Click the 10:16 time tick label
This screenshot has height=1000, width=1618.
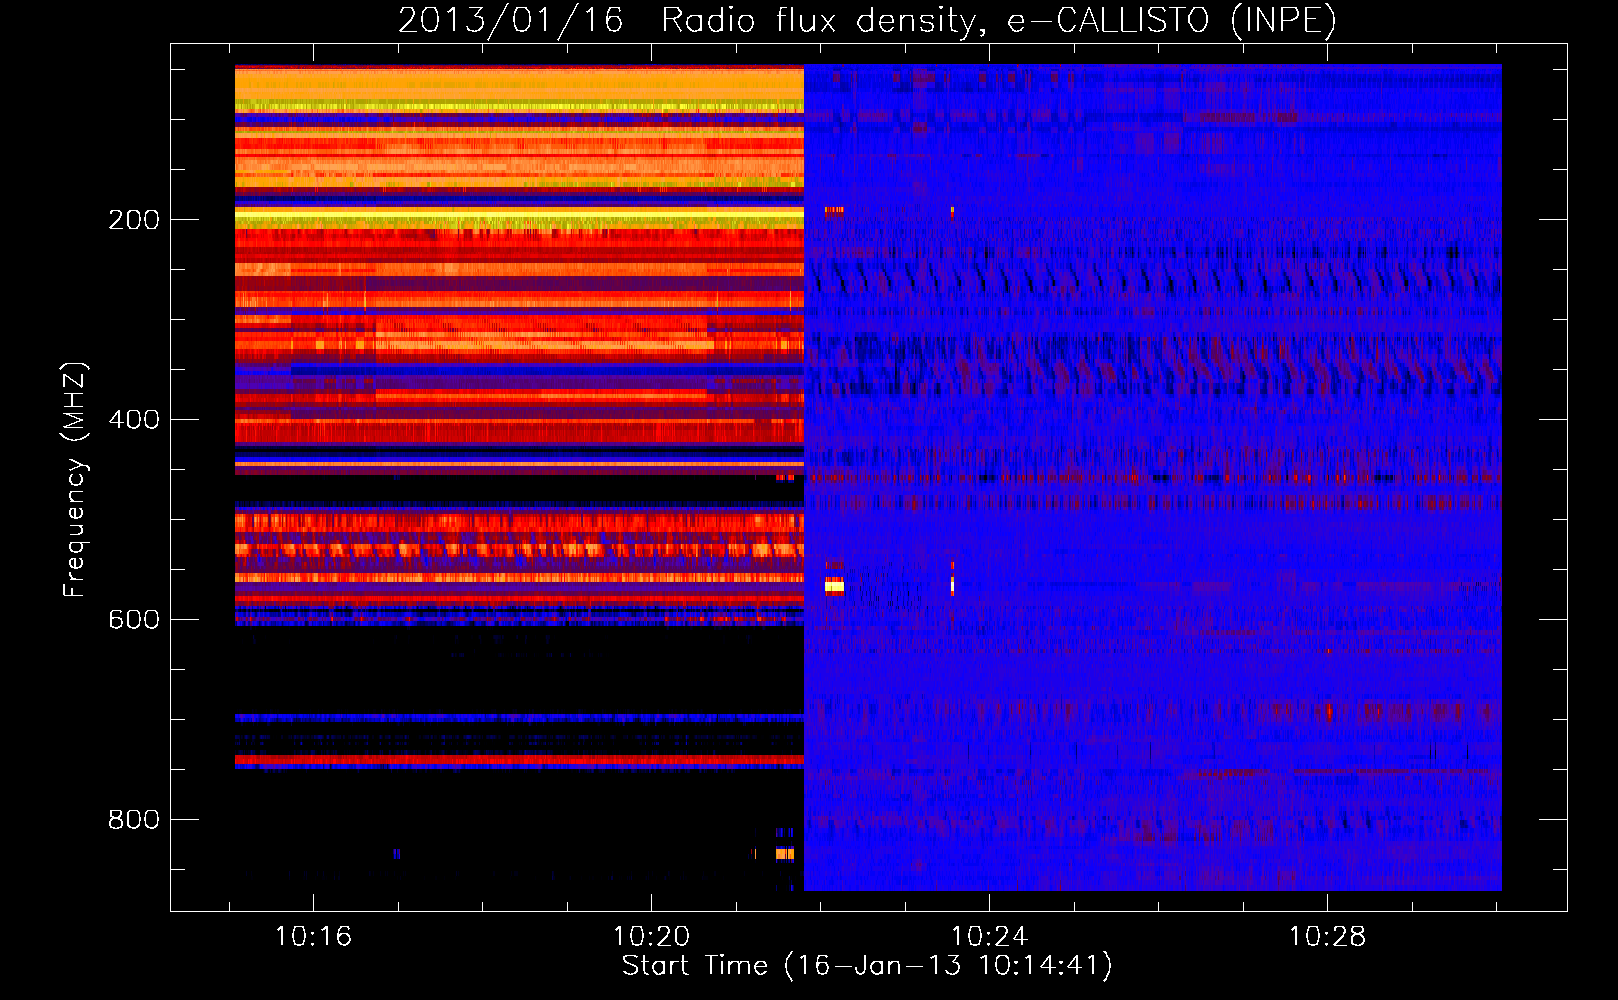pyautogui.click(x=313, y=937)
